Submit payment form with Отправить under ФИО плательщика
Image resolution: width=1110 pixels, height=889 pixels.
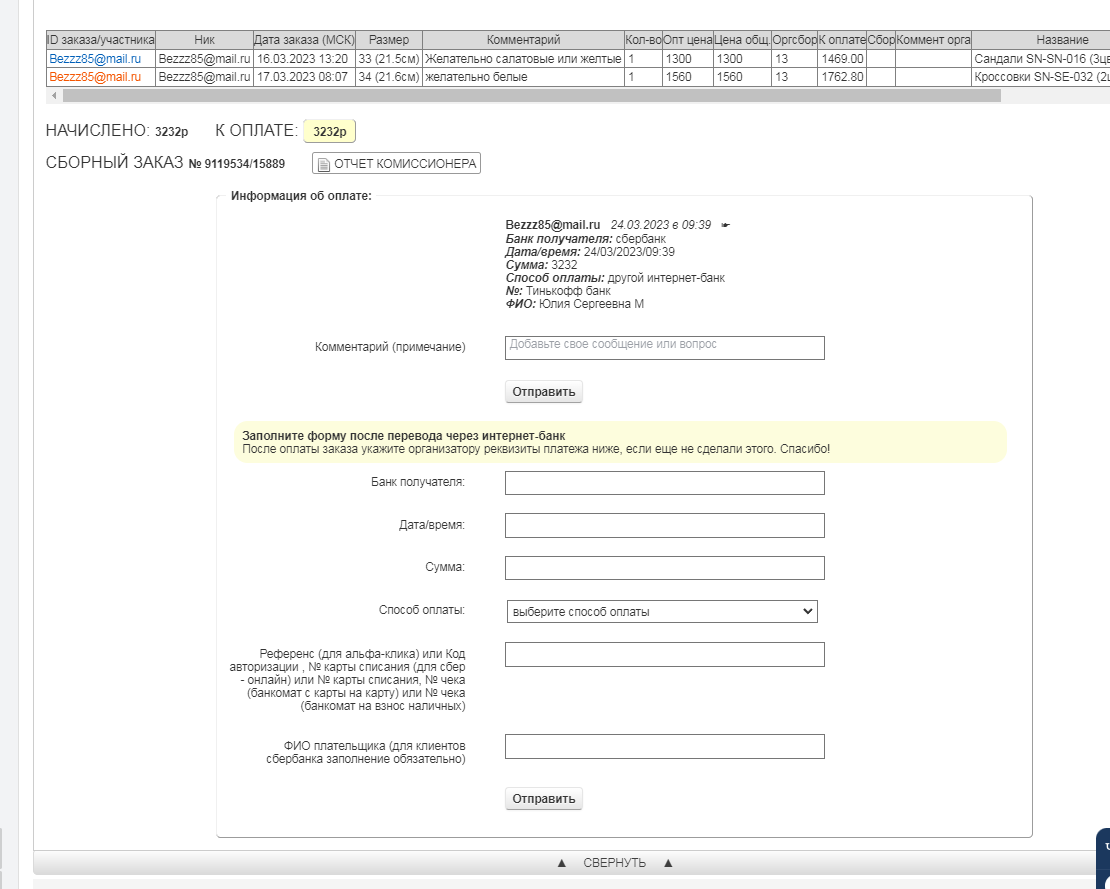click(544, 798)
